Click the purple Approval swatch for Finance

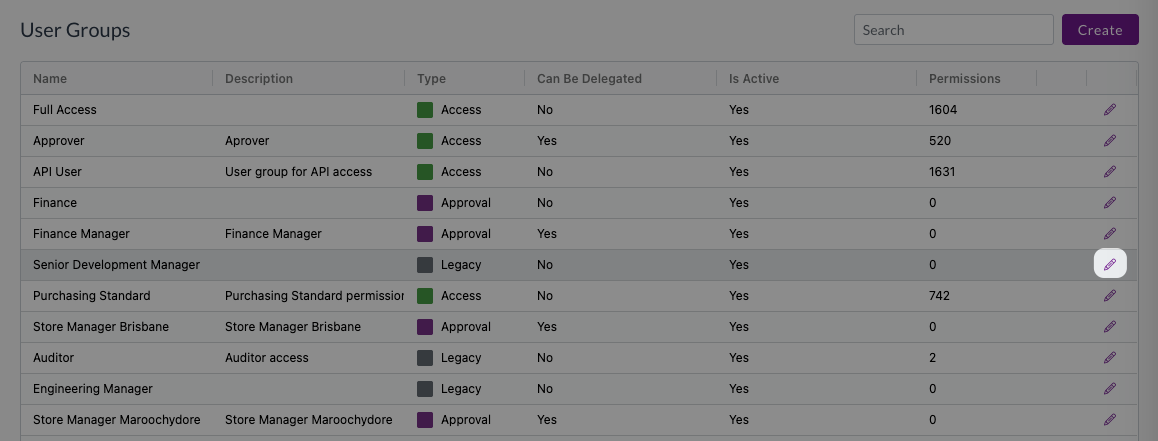425,203
